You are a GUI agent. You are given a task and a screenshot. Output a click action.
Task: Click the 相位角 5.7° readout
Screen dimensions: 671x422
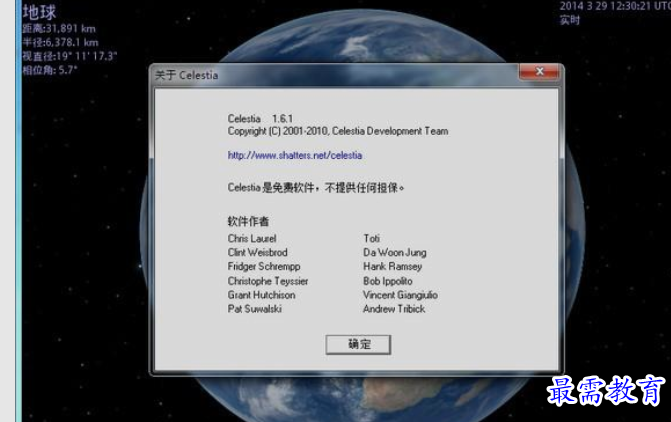pos(50,70)
